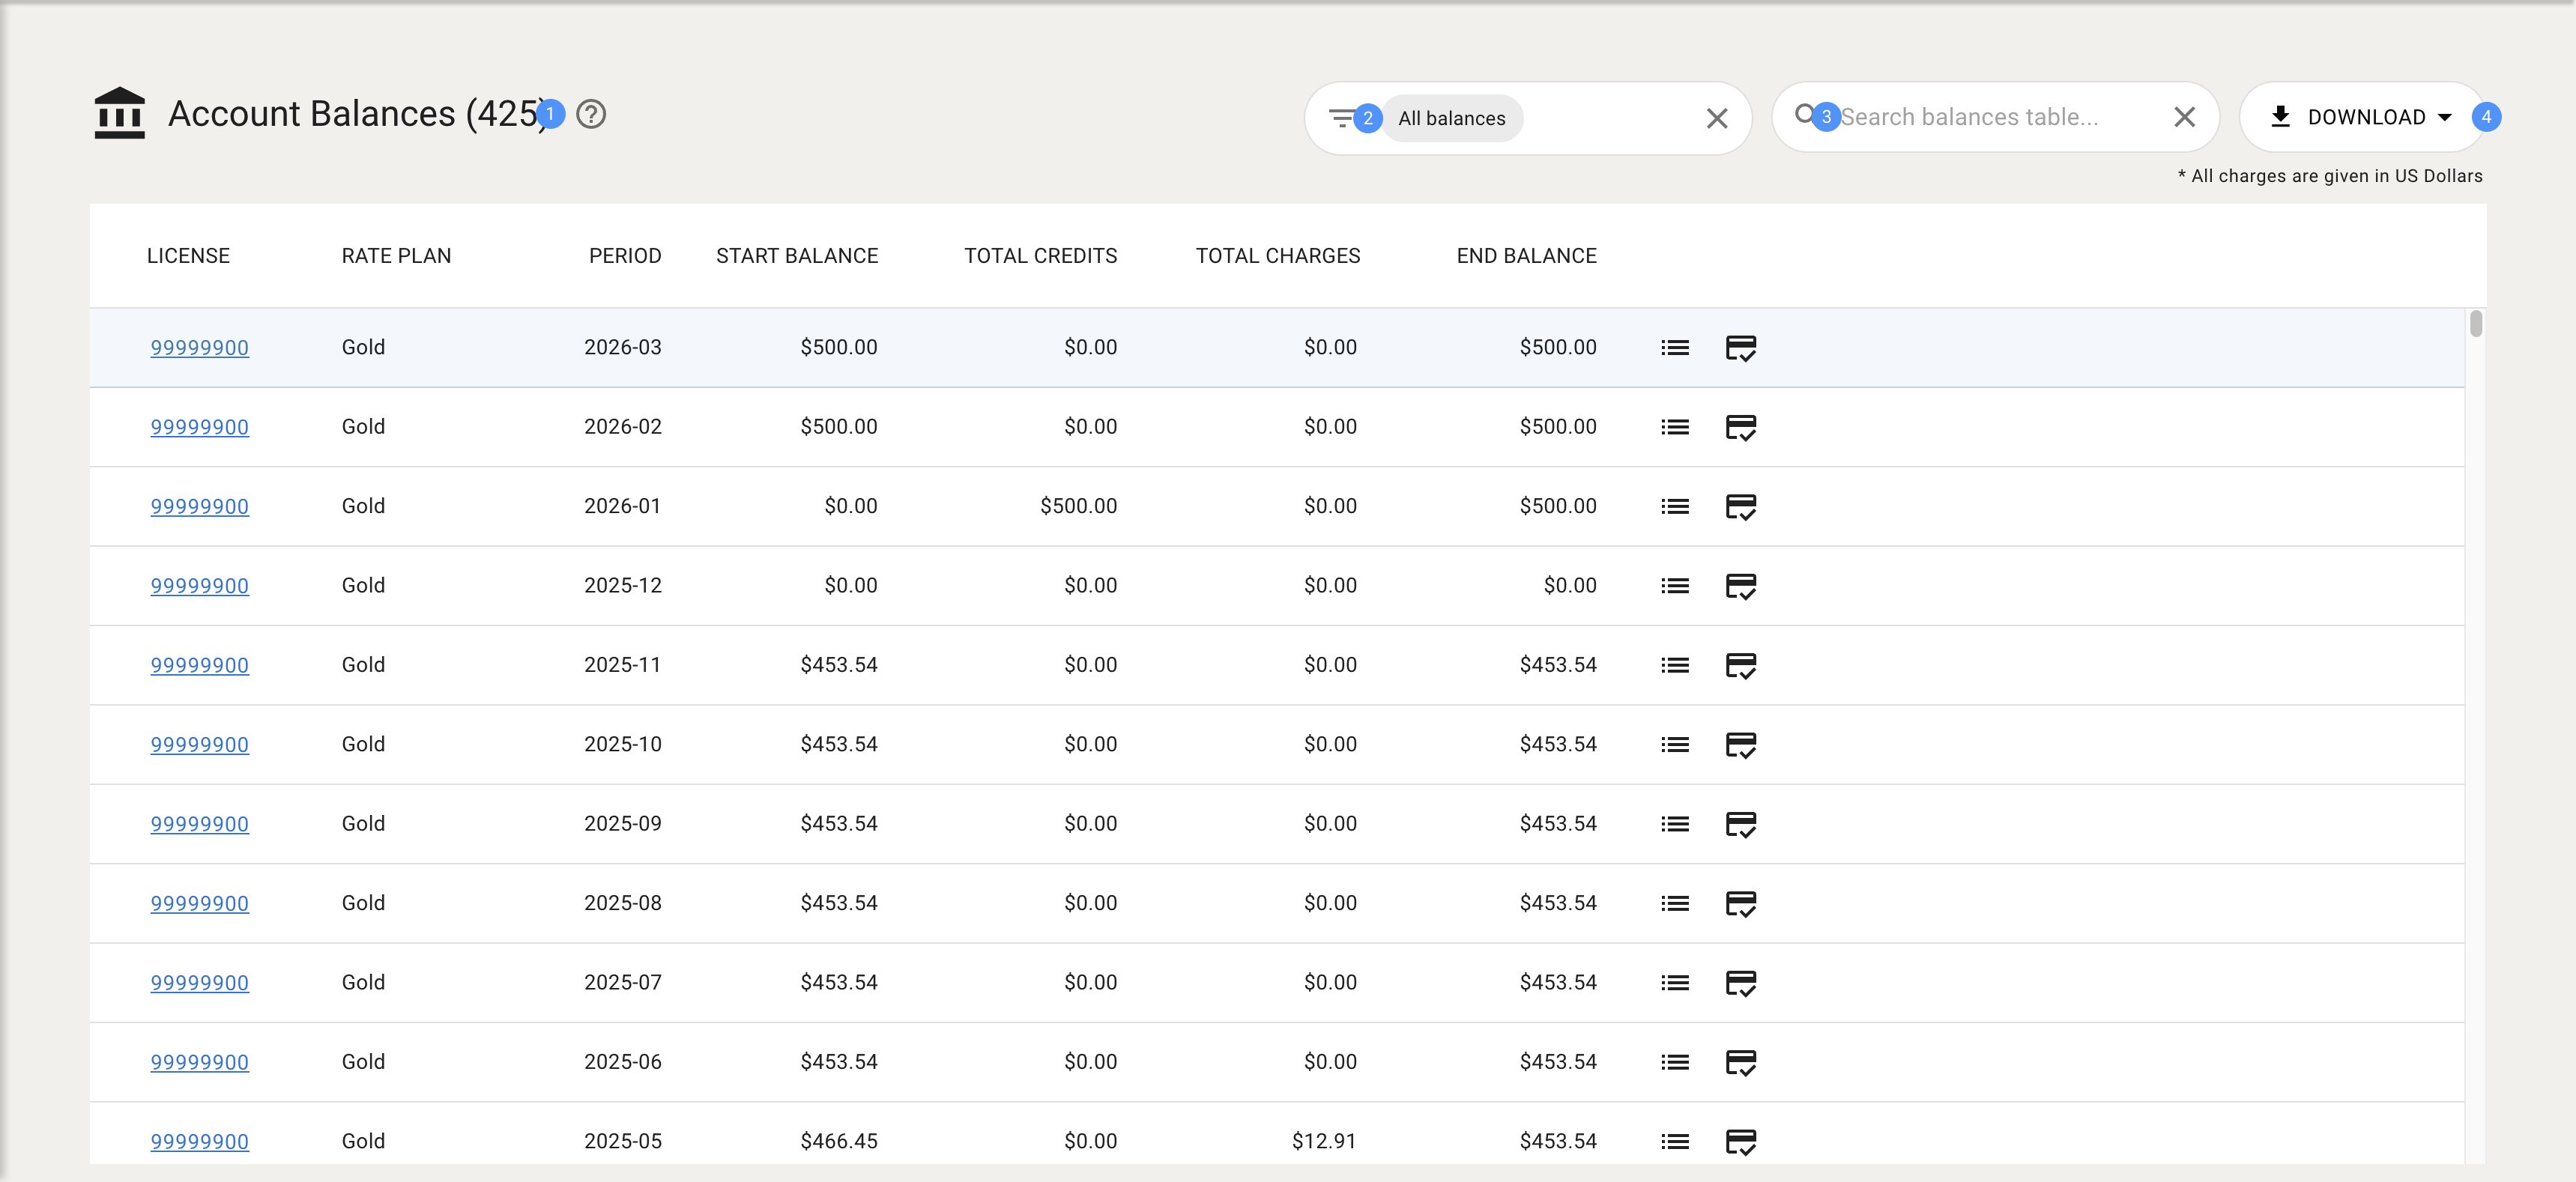
Task: Open license 99999900 link for period 2026-03
Action: pos(199,348)
